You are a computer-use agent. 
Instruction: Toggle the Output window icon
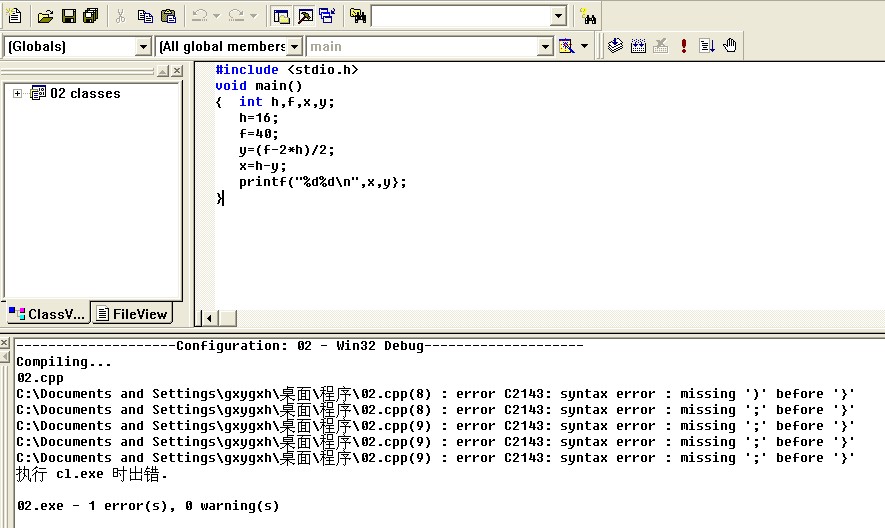coord(305,16)
